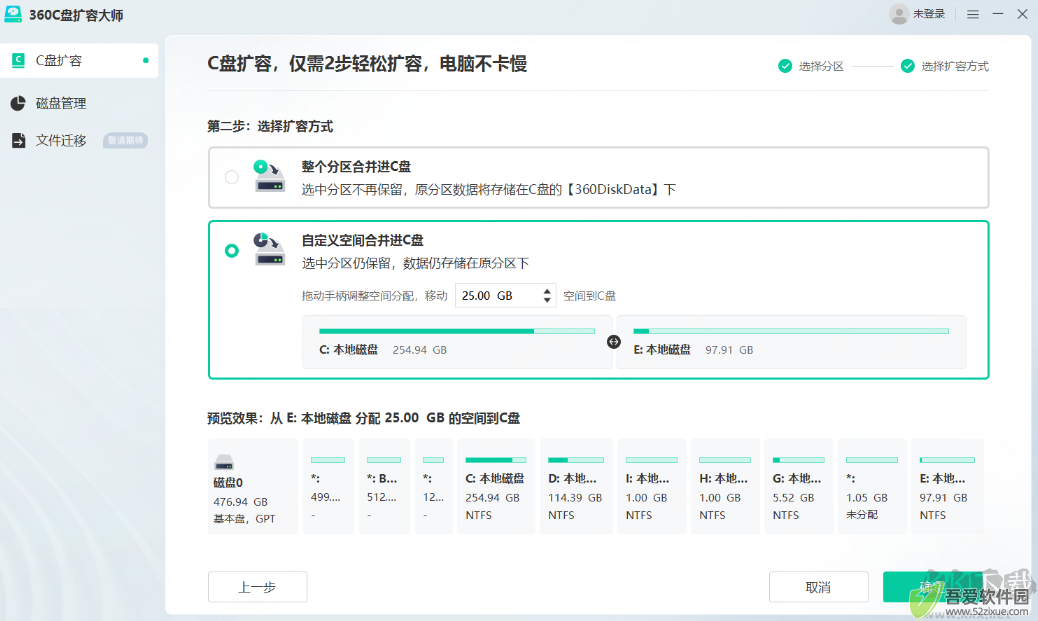Minimize the window
Image resolution: width=1038 pixels, height=621 pixels.
[998, 14]
